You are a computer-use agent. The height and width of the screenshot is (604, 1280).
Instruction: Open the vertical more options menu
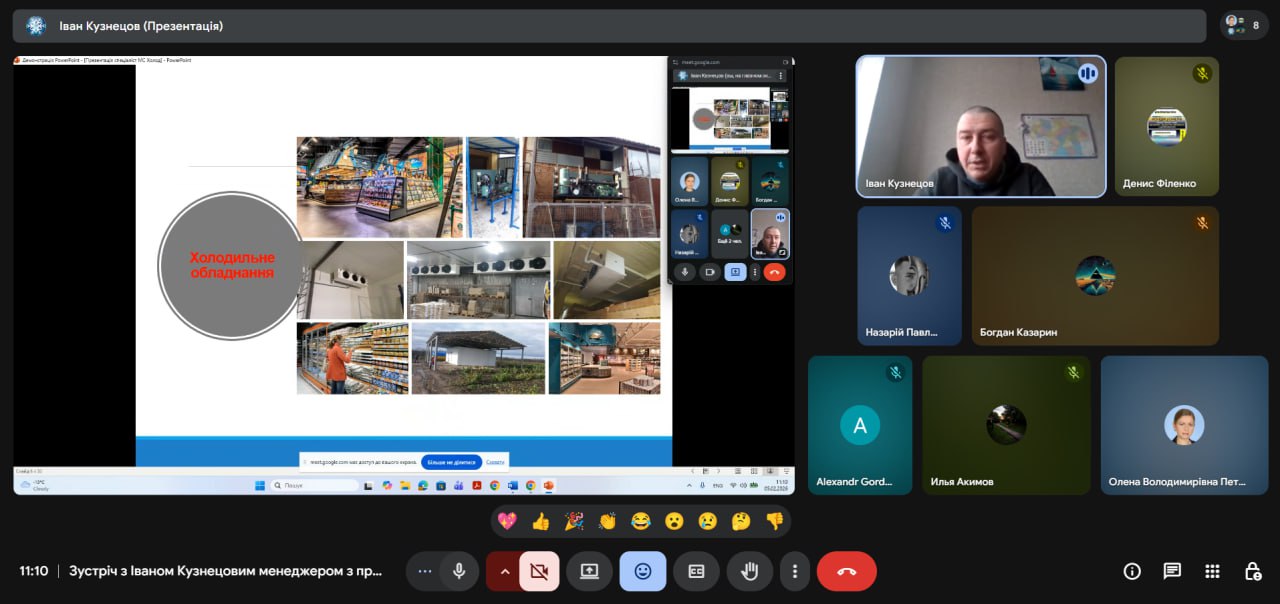coord(795,571)
